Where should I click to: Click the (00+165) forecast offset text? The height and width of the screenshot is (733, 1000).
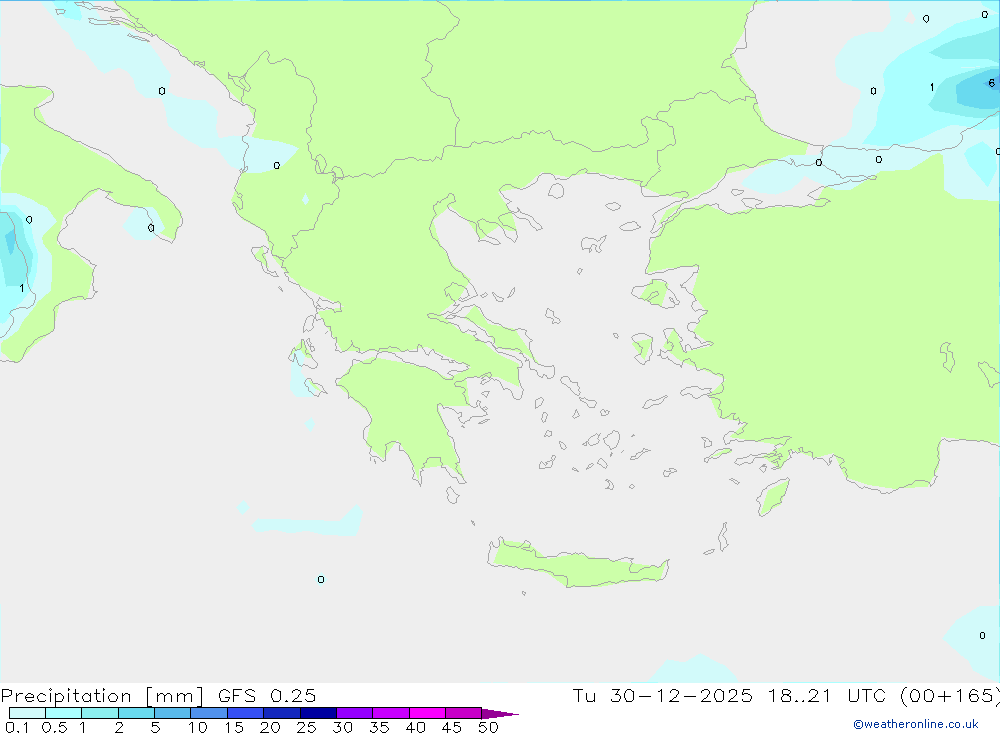[x=949, y=696]
